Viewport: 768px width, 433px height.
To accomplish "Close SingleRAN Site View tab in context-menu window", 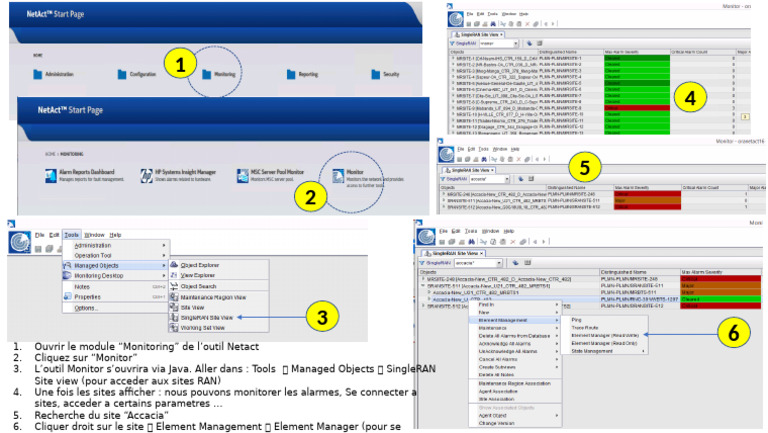I will point(481,253).
